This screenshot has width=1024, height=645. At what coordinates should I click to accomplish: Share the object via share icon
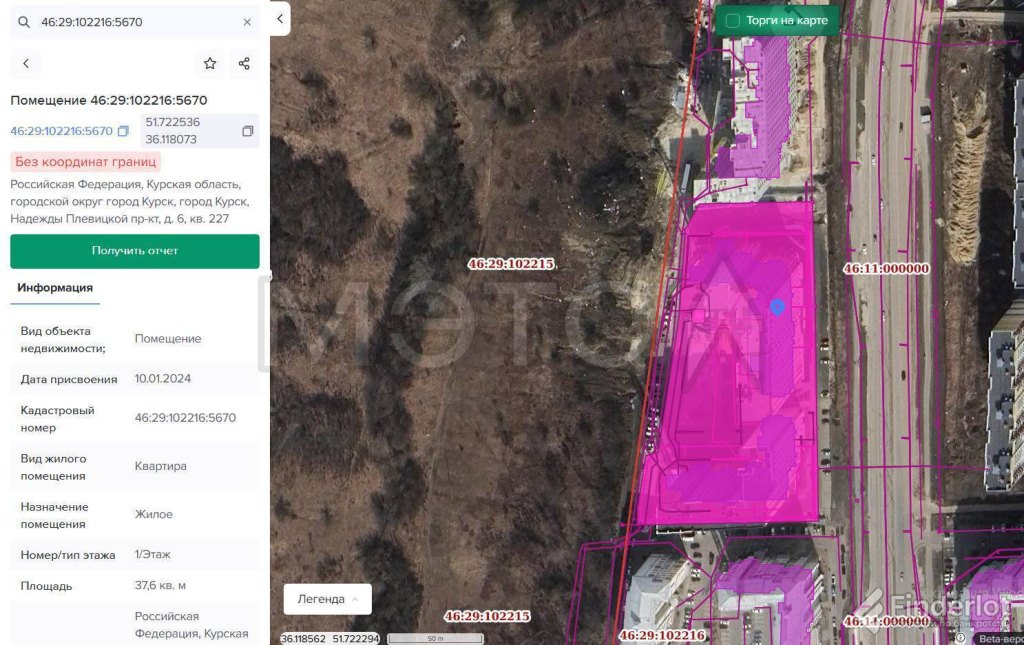244,64
